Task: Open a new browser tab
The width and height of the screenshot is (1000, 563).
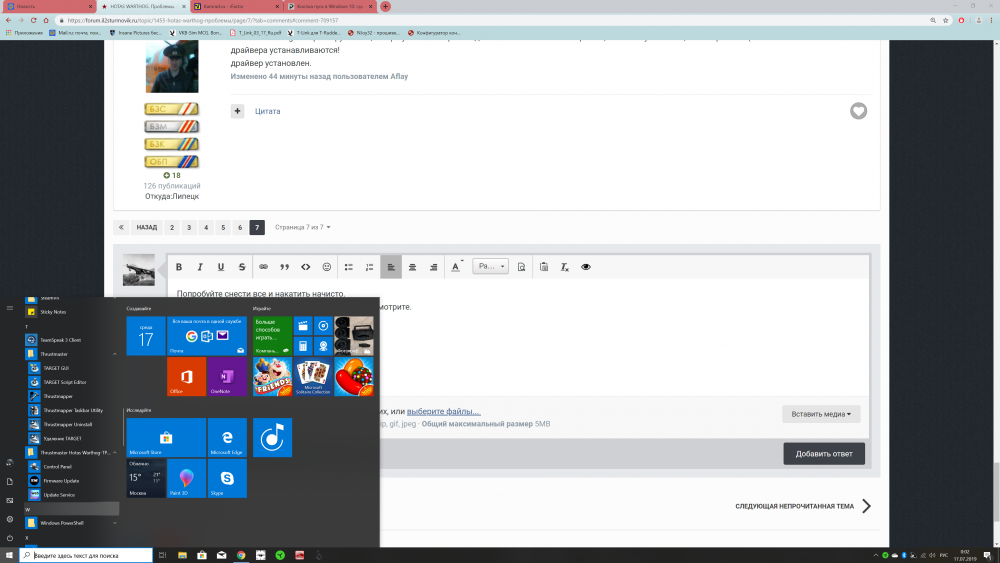Action: click(385, 6)
